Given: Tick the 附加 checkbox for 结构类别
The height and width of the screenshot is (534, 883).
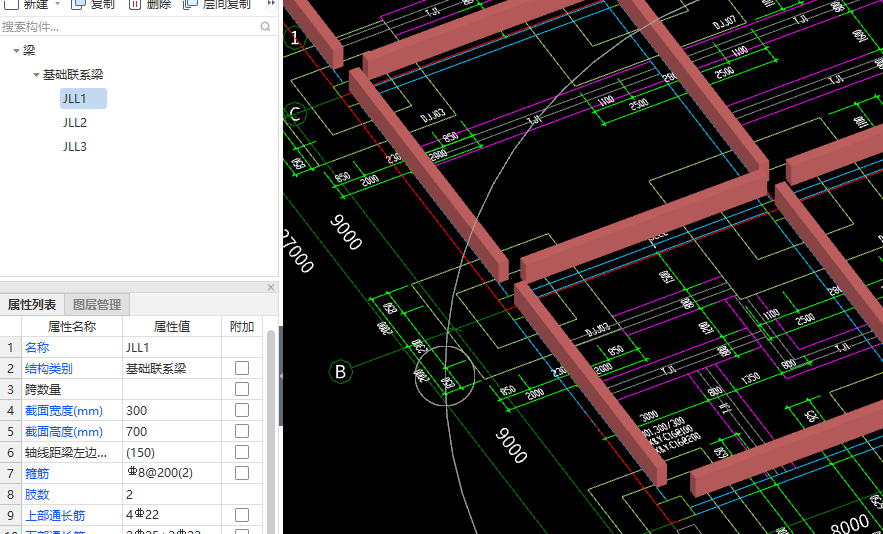Looking at the screenshot, I should point(242,368).
